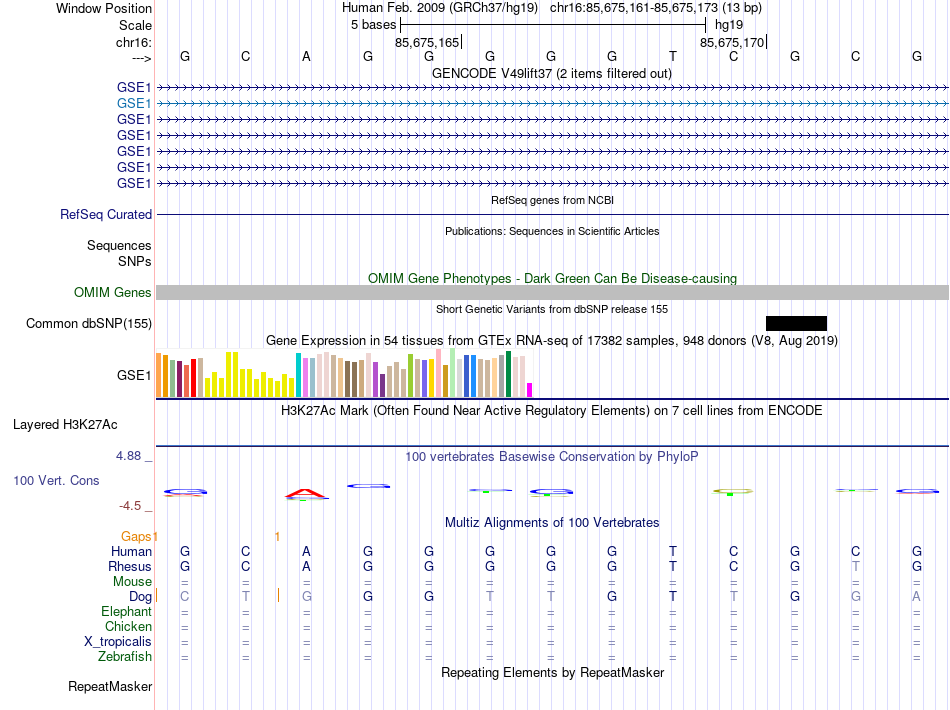This screenshot has height=710, width=950.
Task: Click the Mouse species label
Action: pyautogui.click(x=133, y=582)
